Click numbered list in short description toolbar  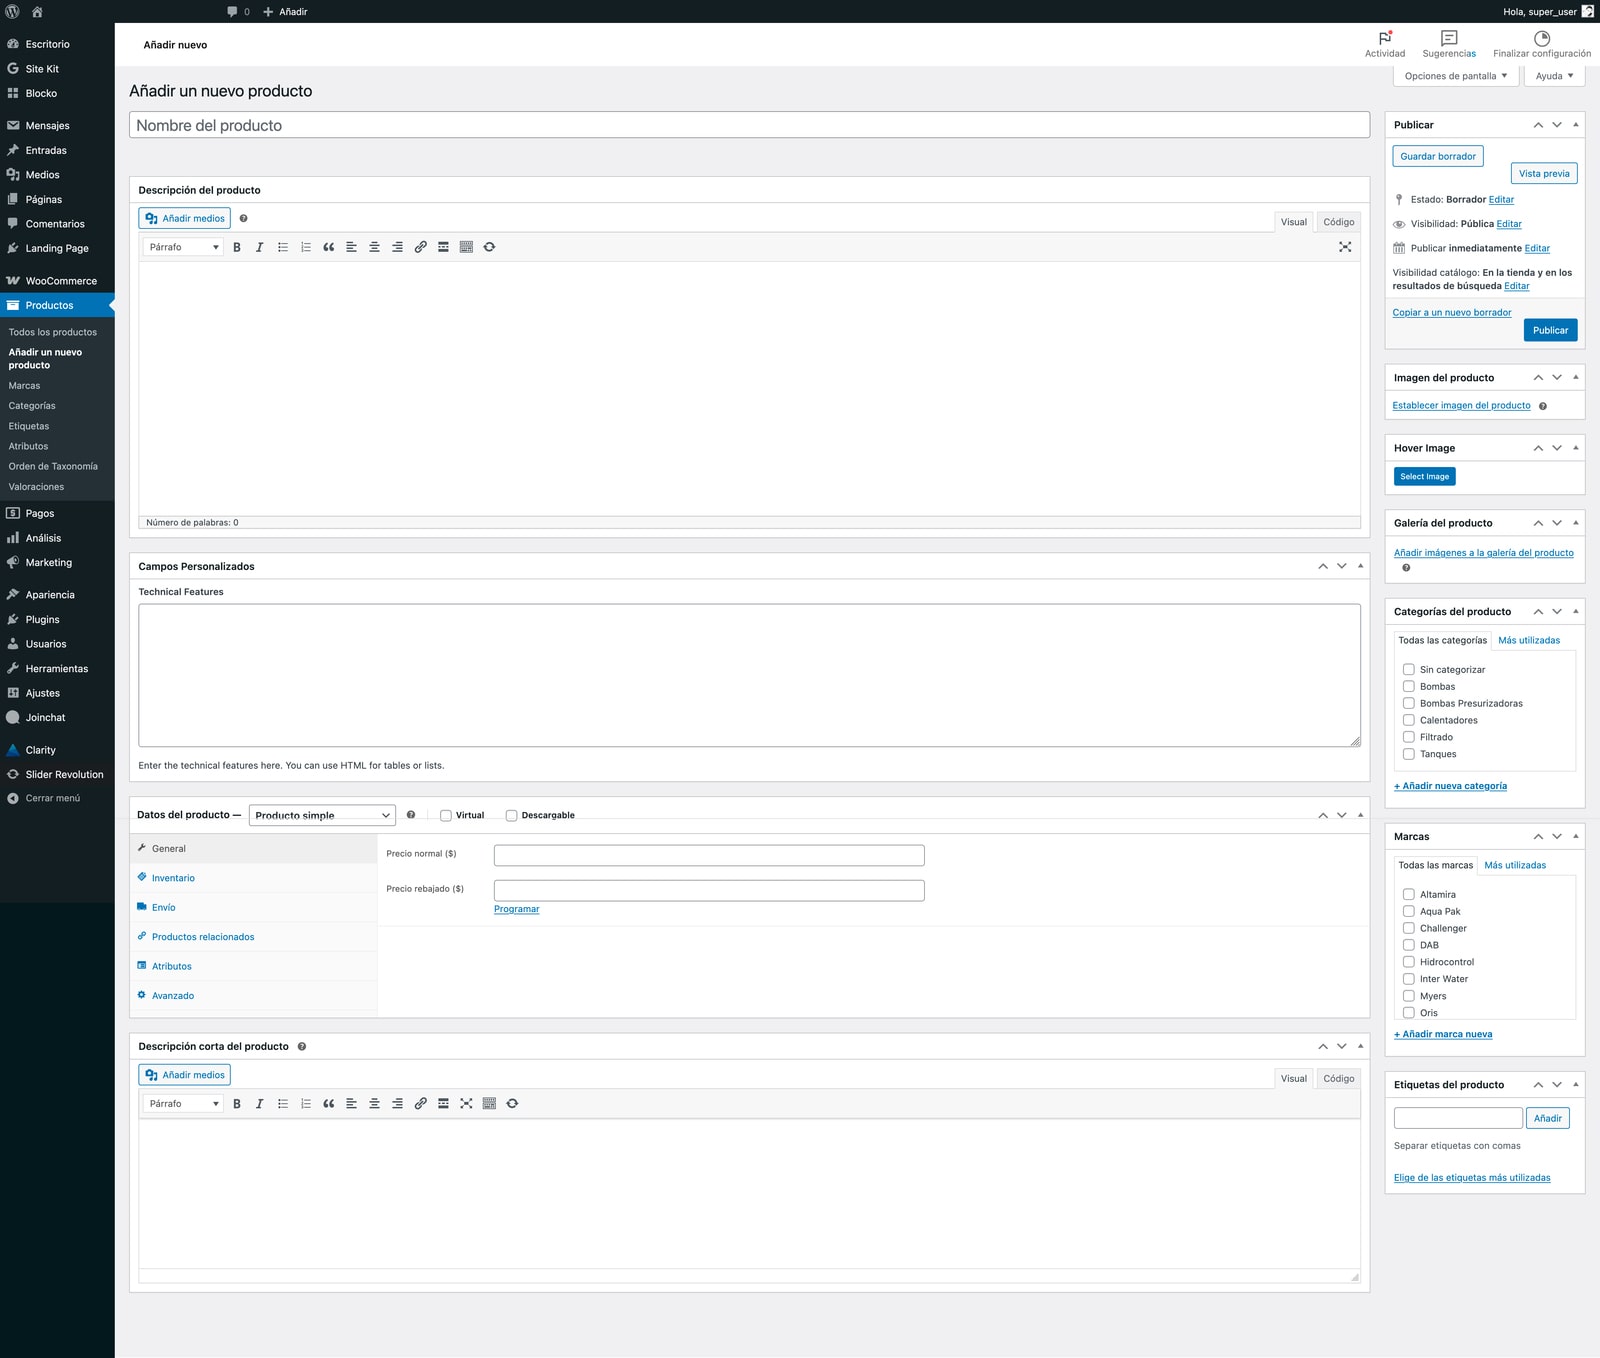point(306,1104)
